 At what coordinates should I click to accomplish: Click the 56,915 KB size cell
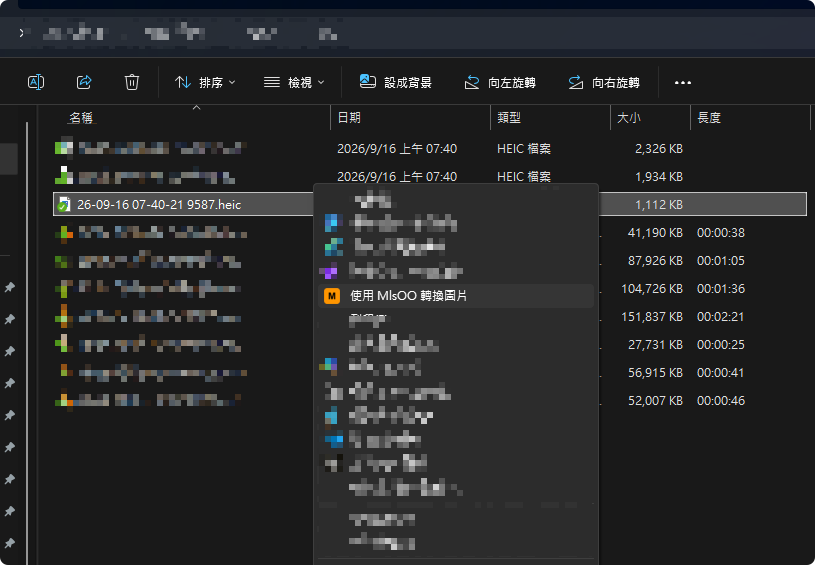[x=655, y=373]
